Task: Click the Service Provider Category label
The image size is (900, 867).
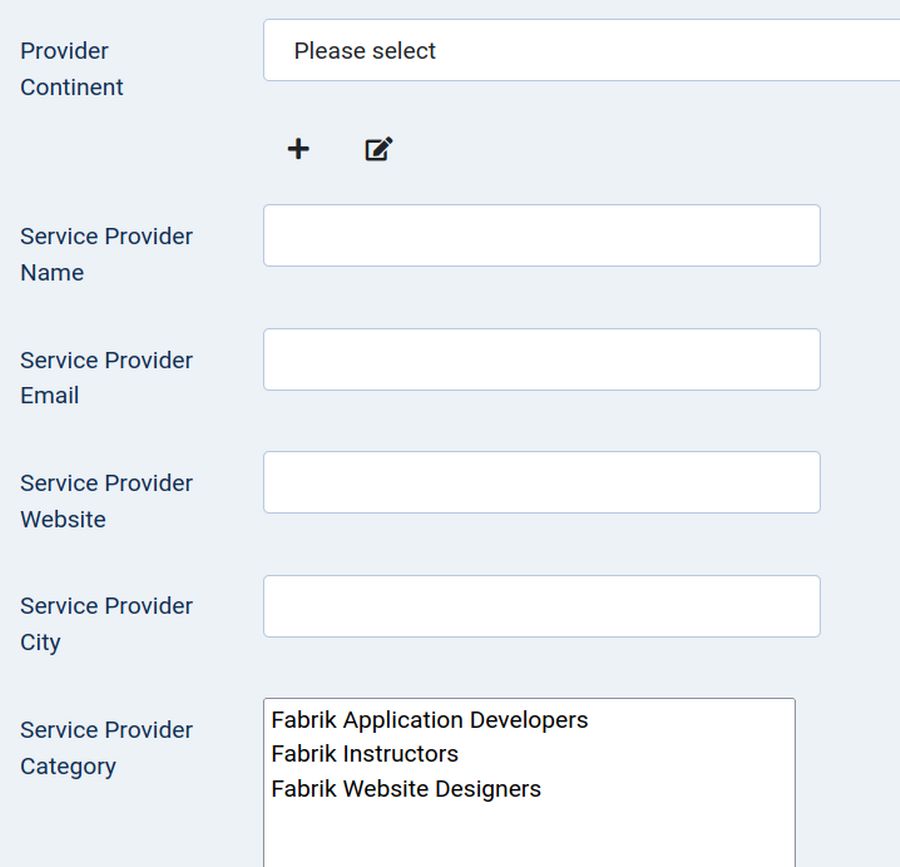Action: (x=106, y=748)
